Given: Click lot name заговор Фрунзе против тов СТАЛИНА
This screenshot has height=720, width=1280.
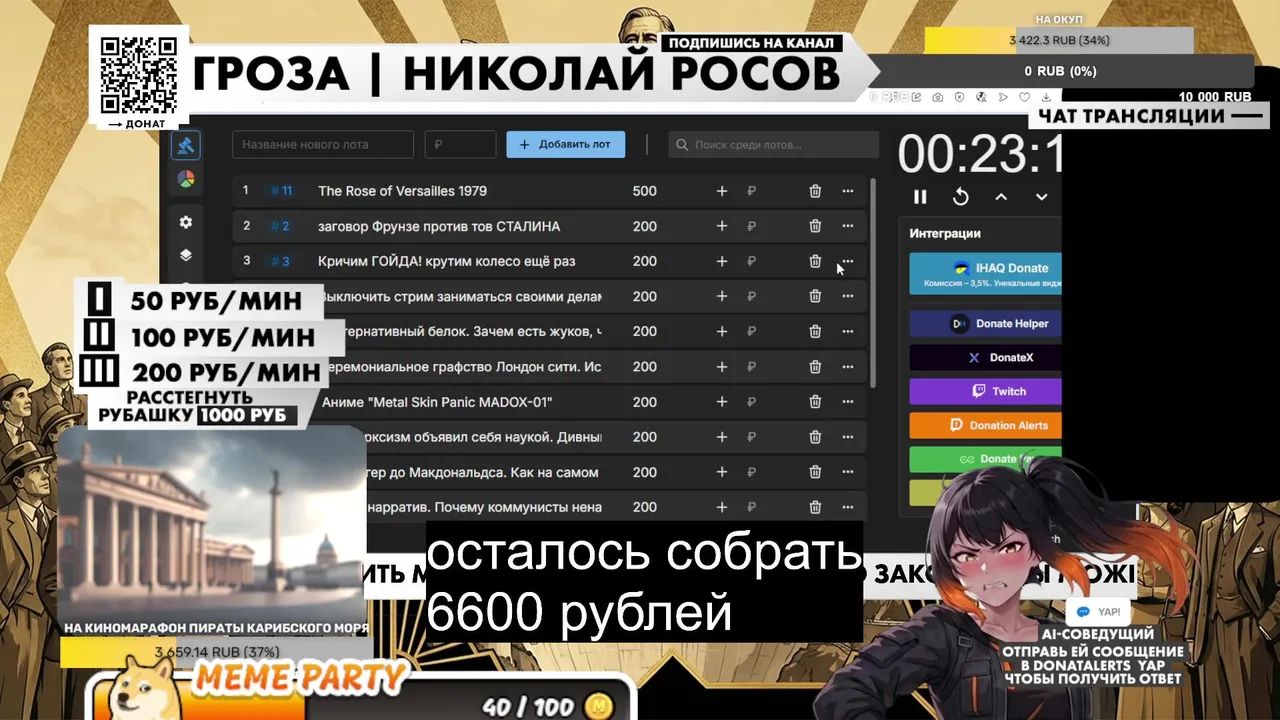Looking at the screenshot, I should click(x=439, y=226).
